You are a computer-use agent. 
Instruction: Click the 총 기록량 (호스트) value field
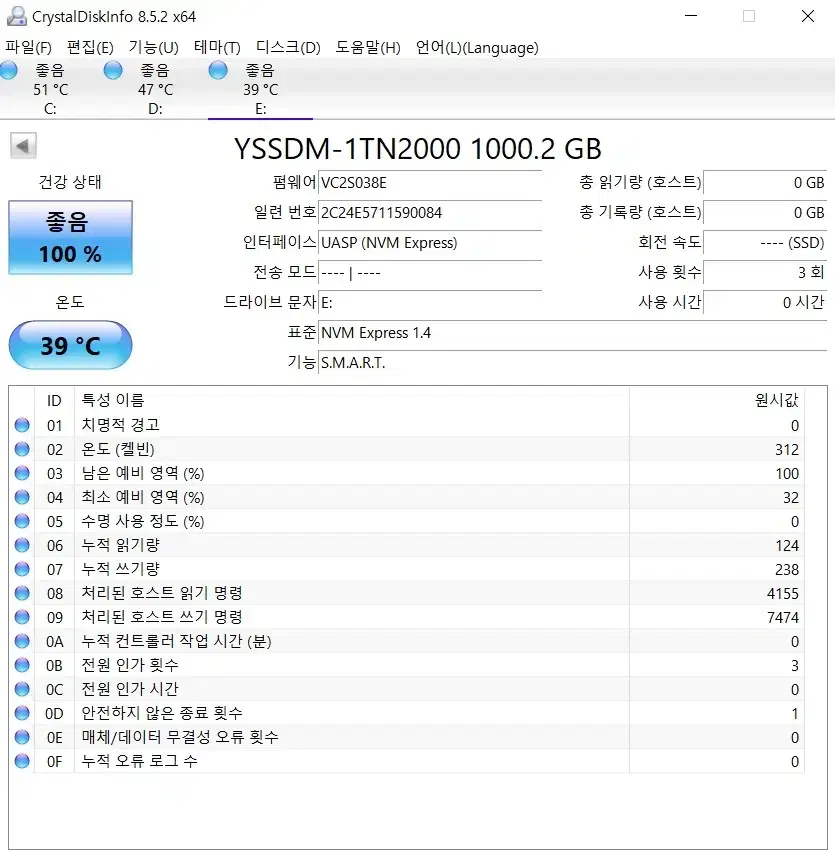pos(765,213)
